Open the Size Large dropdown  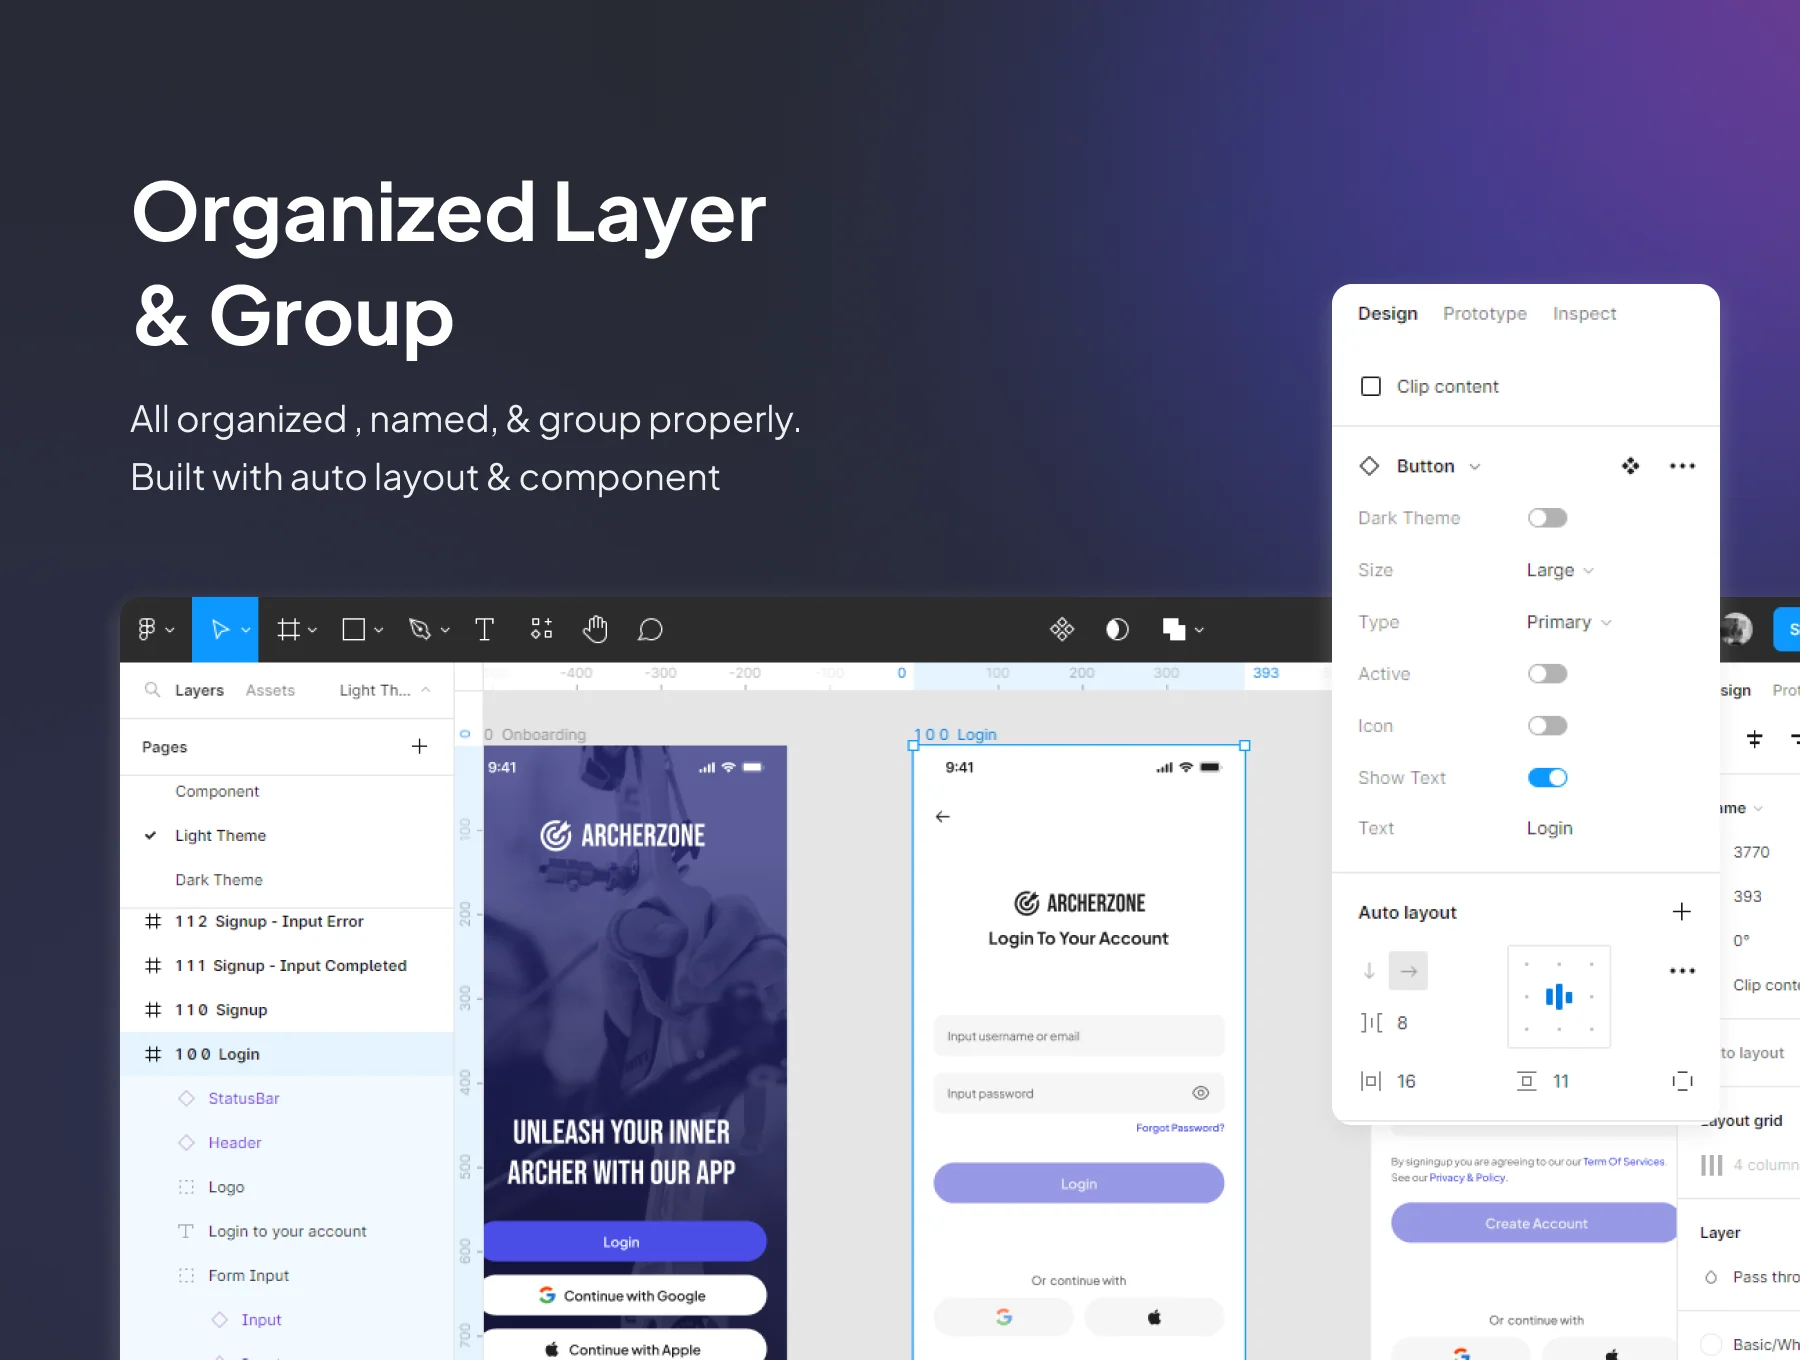(1560, 570)
